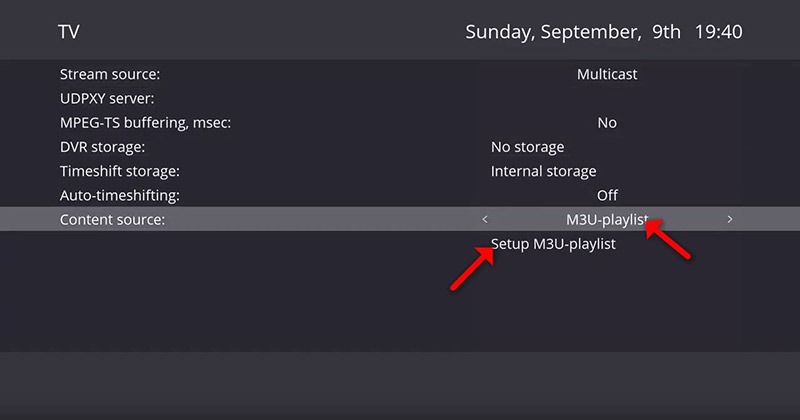Click the Sunday, September 9th date
Viewport: 800px width, 420px height.
click(573, 32)
